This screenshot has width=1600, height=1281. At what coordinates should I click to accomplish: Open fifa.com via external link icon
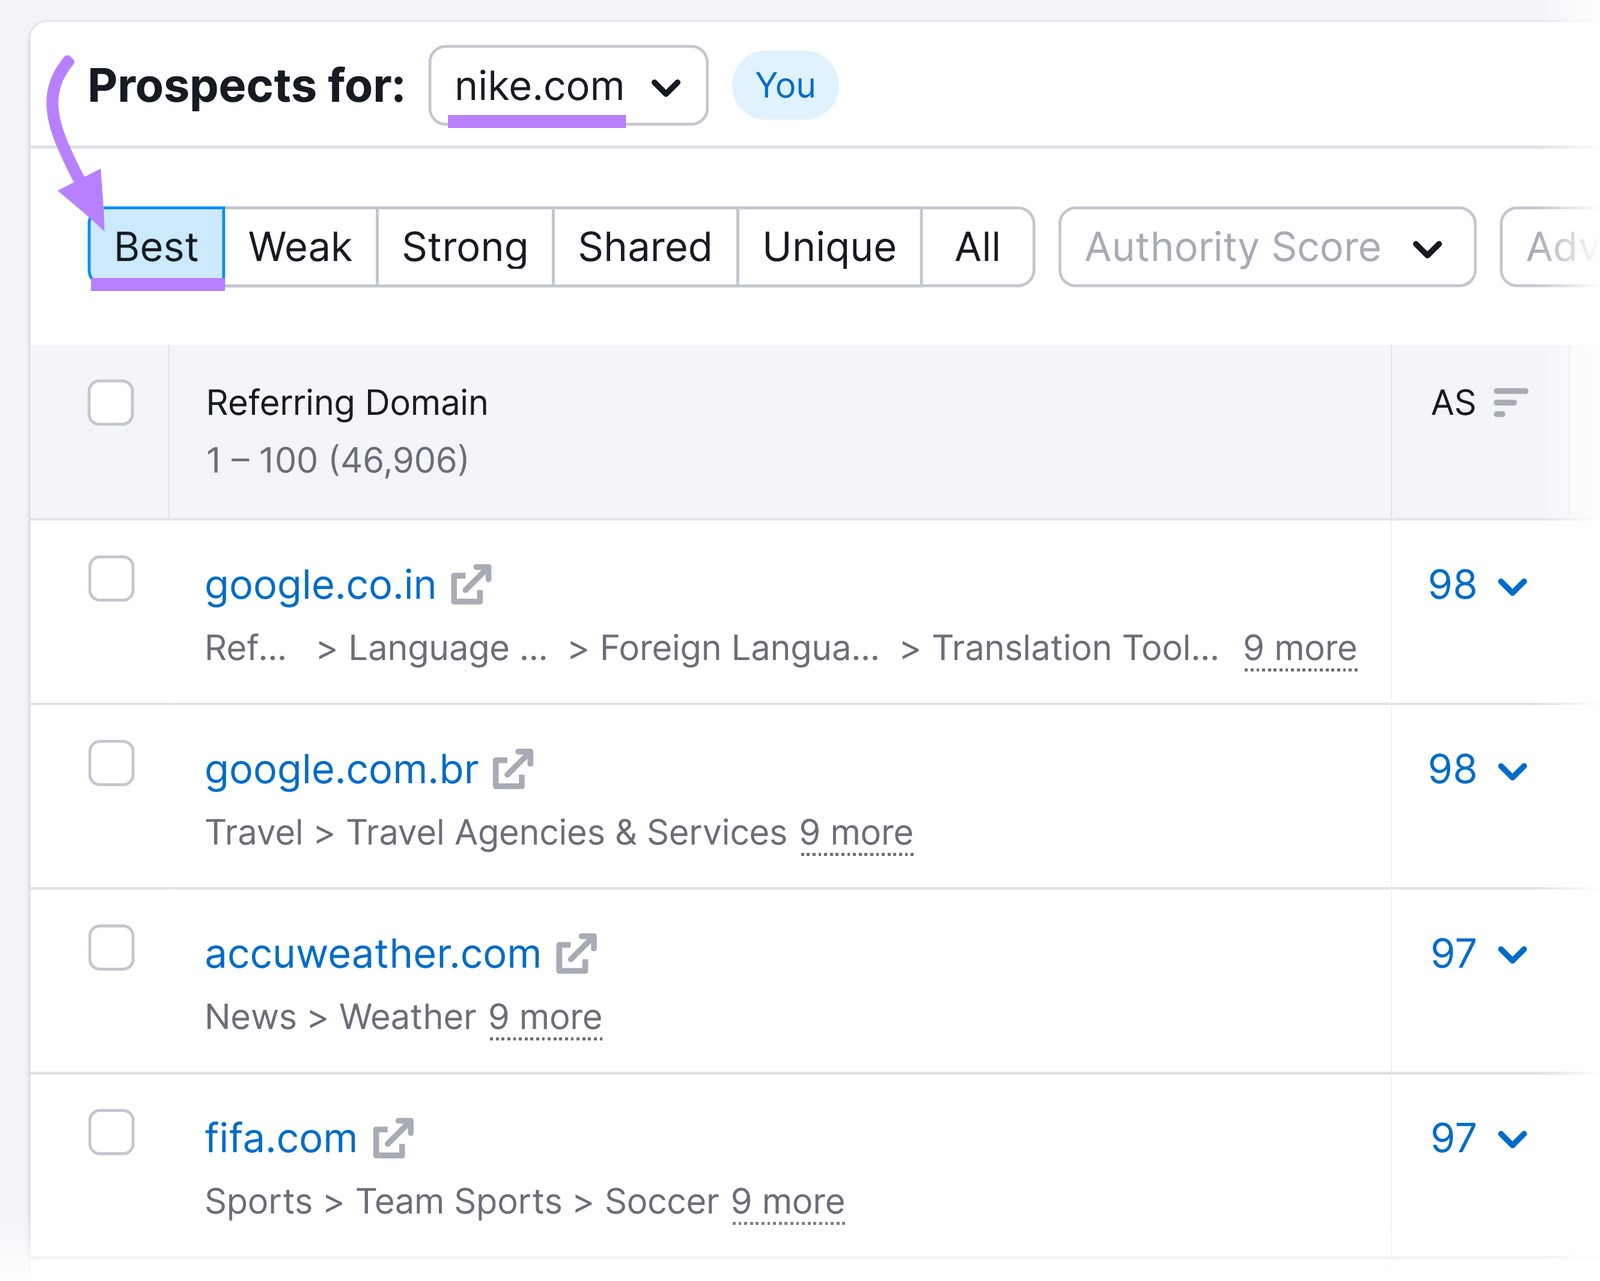pos(395,1138)
